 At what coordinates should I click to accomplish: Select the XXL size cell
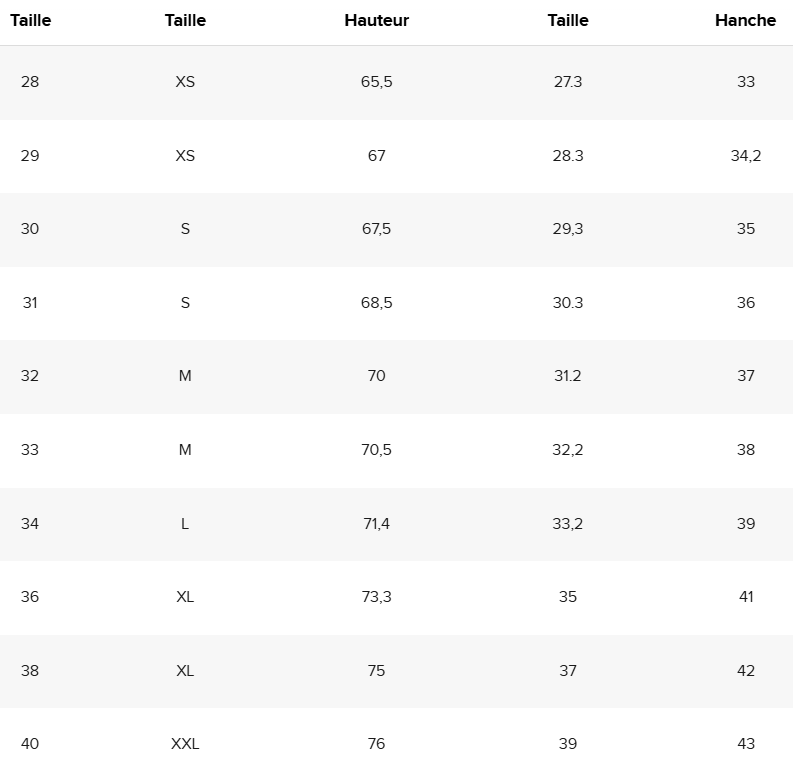pos(185,744)
